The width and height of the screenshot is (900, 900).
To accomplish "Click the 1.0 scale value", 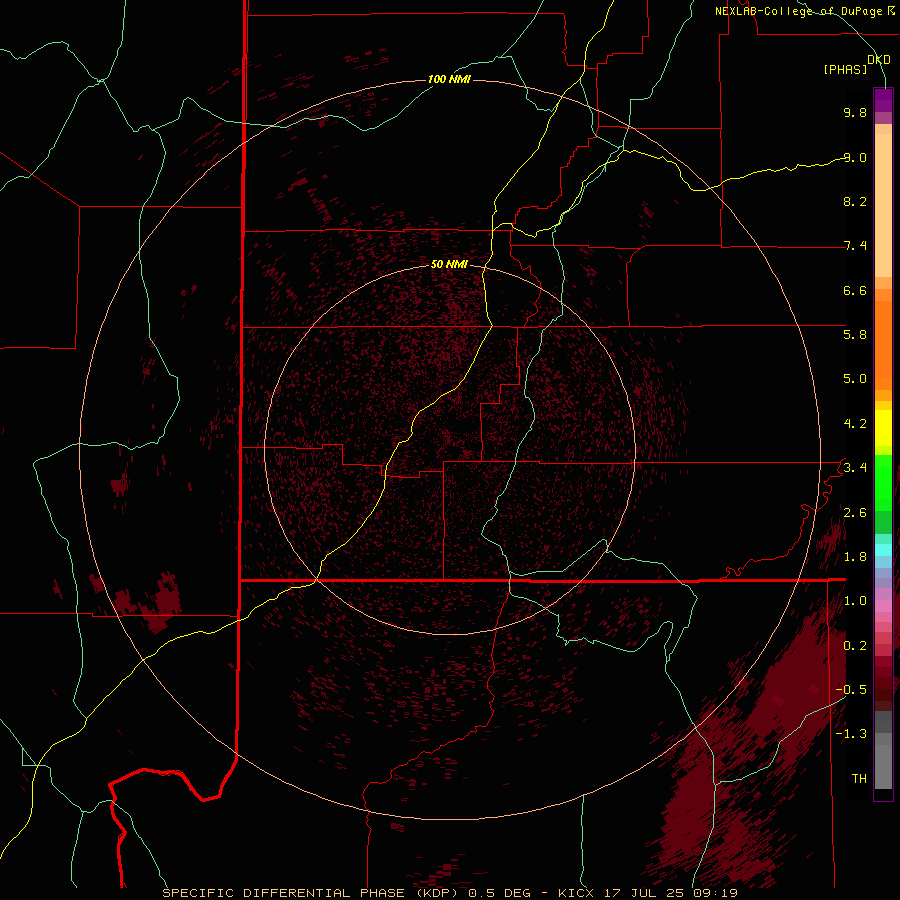I will pyautogui.click(x=855, y=601).
